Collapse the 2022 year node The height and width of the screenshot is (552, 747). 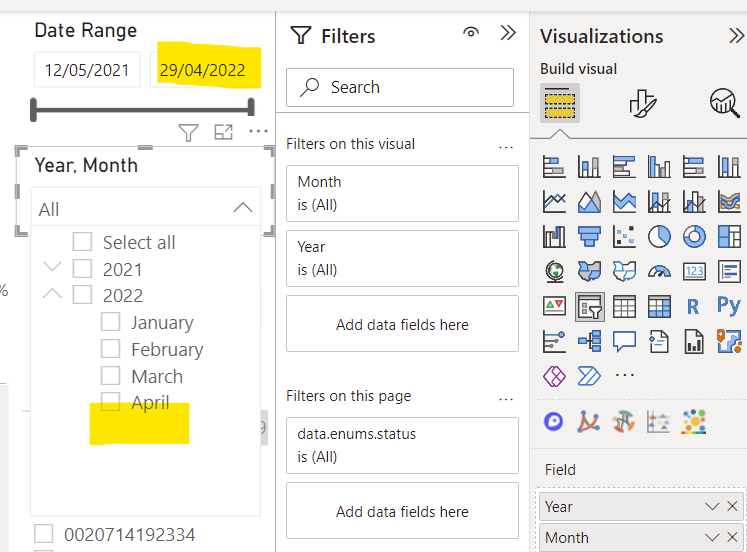pos(52,293)
